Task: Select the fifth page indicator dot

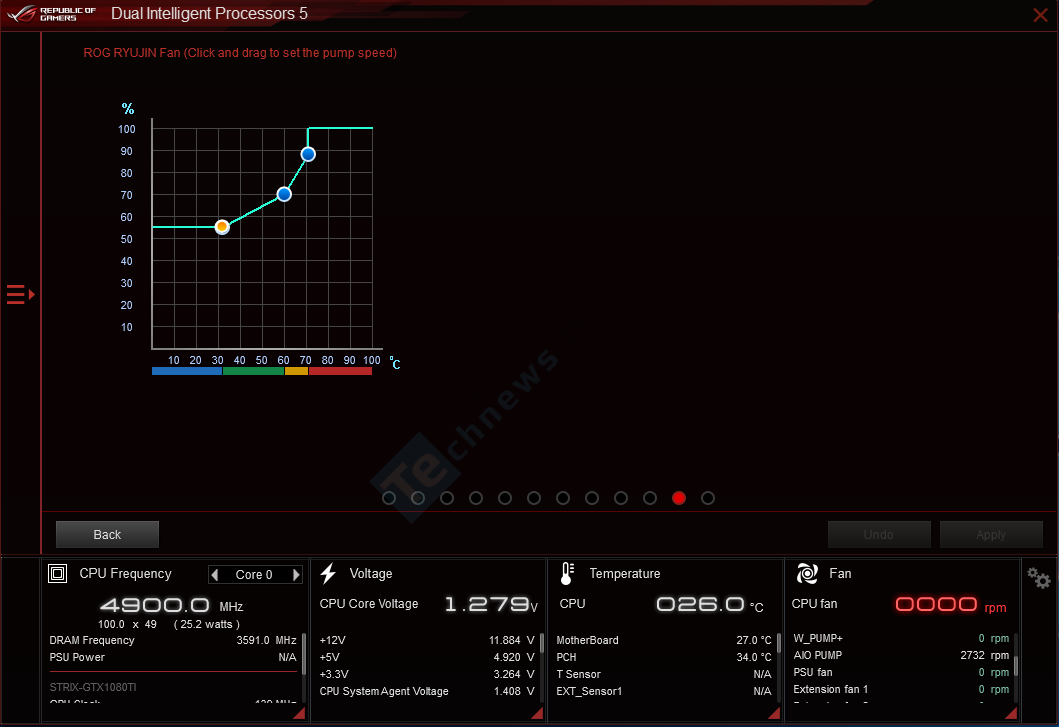Action: pyautogui.click(x=505, y=498)
